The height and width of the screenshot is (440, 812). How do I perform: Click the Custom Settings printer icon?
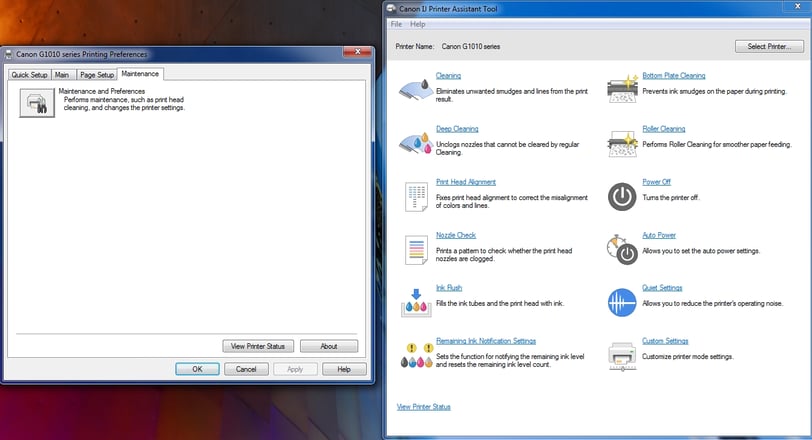coord(622,356)
